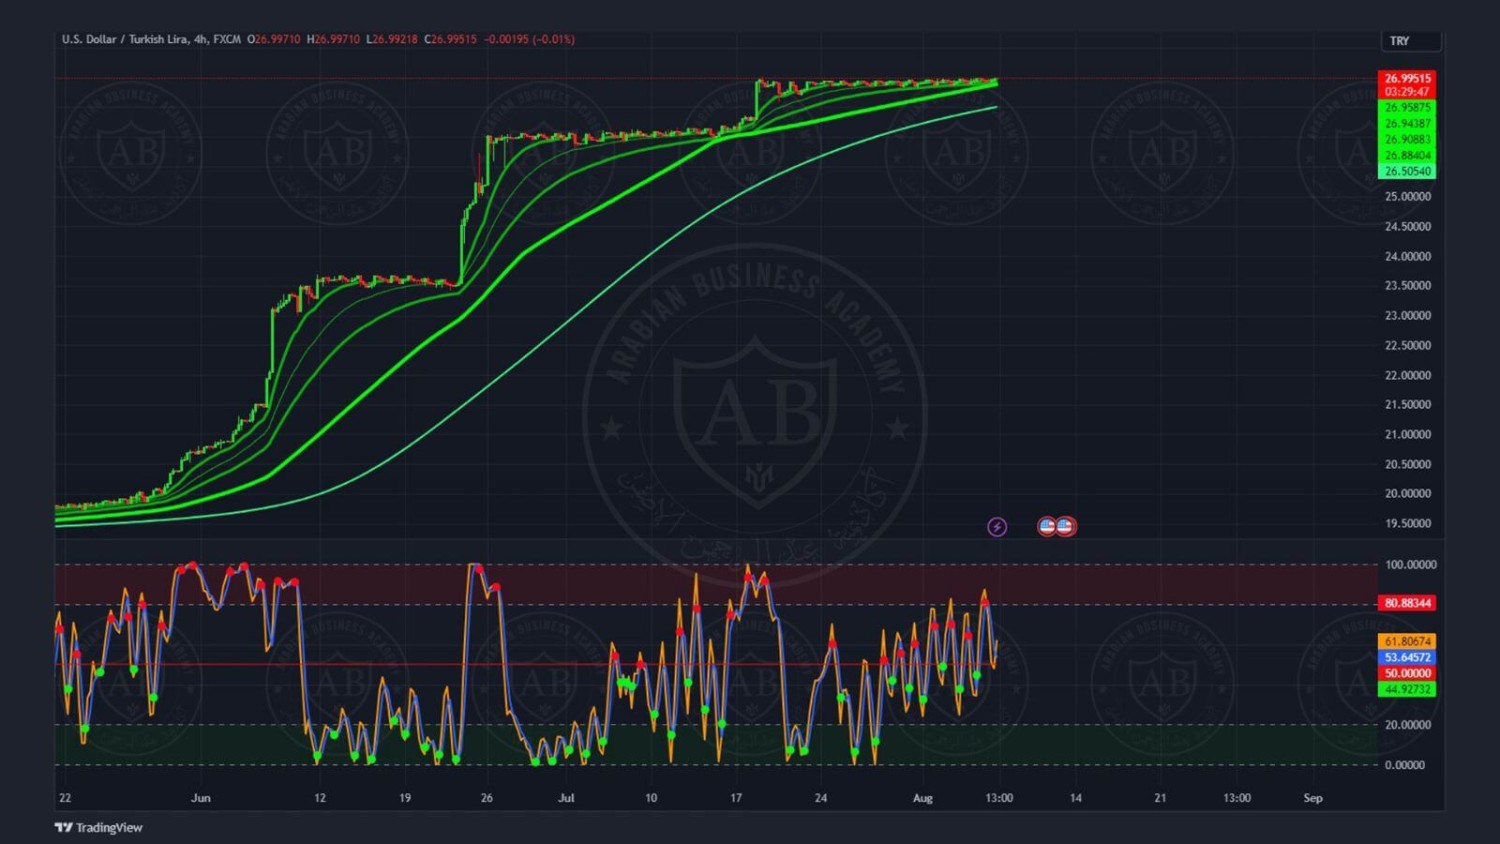Click the 26 date on time axis
Screen dimensions: 1500x844
pos(487,798)
